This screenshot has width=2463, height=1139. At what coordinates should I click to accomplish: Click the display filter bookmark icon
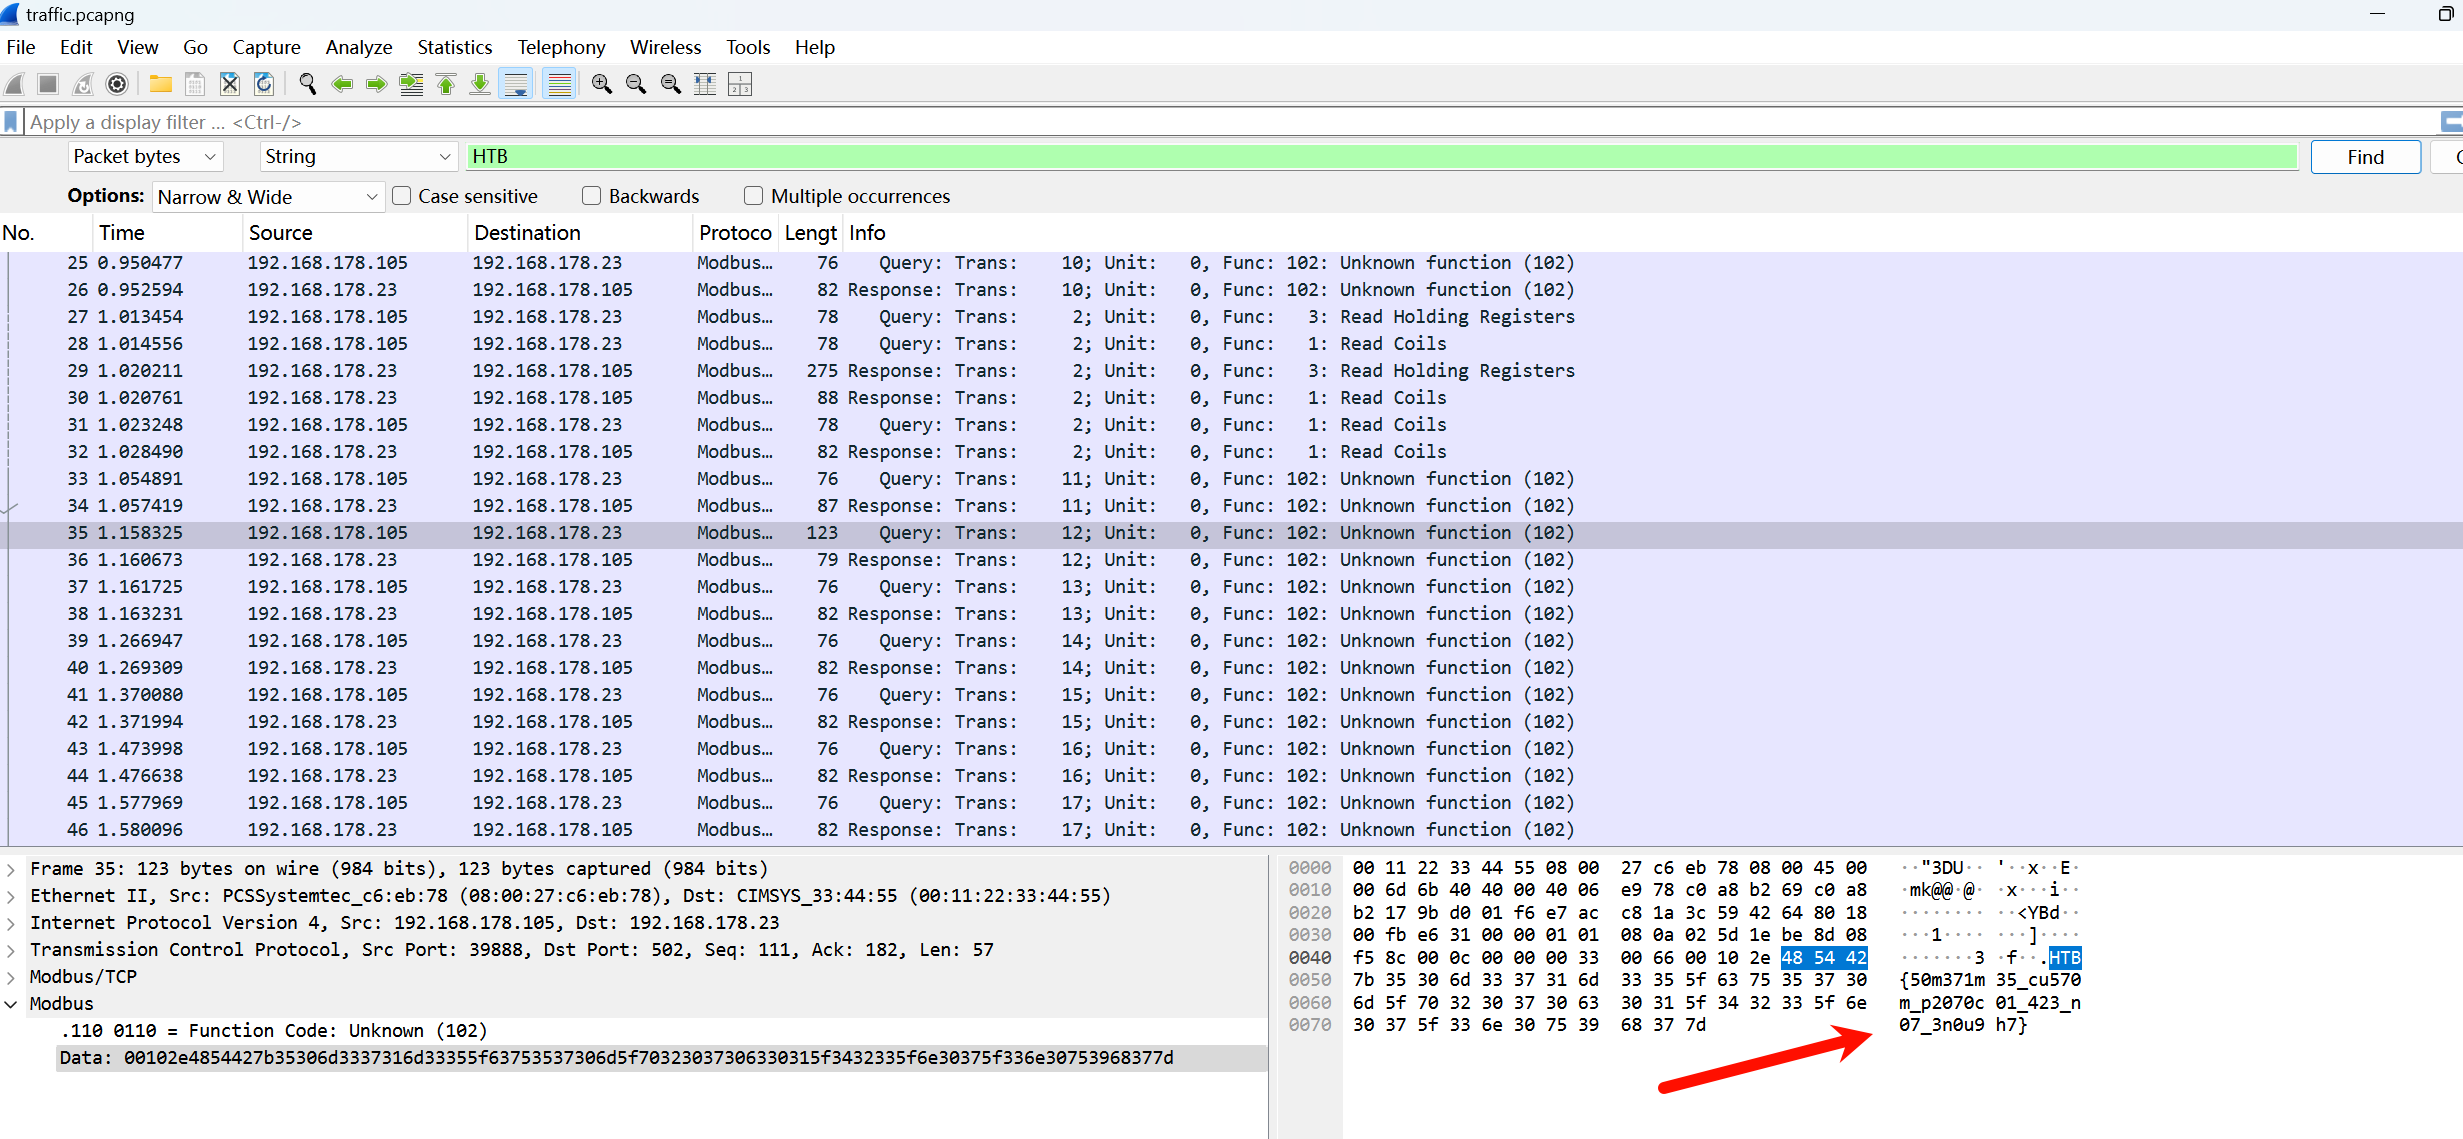pos(11,122)
